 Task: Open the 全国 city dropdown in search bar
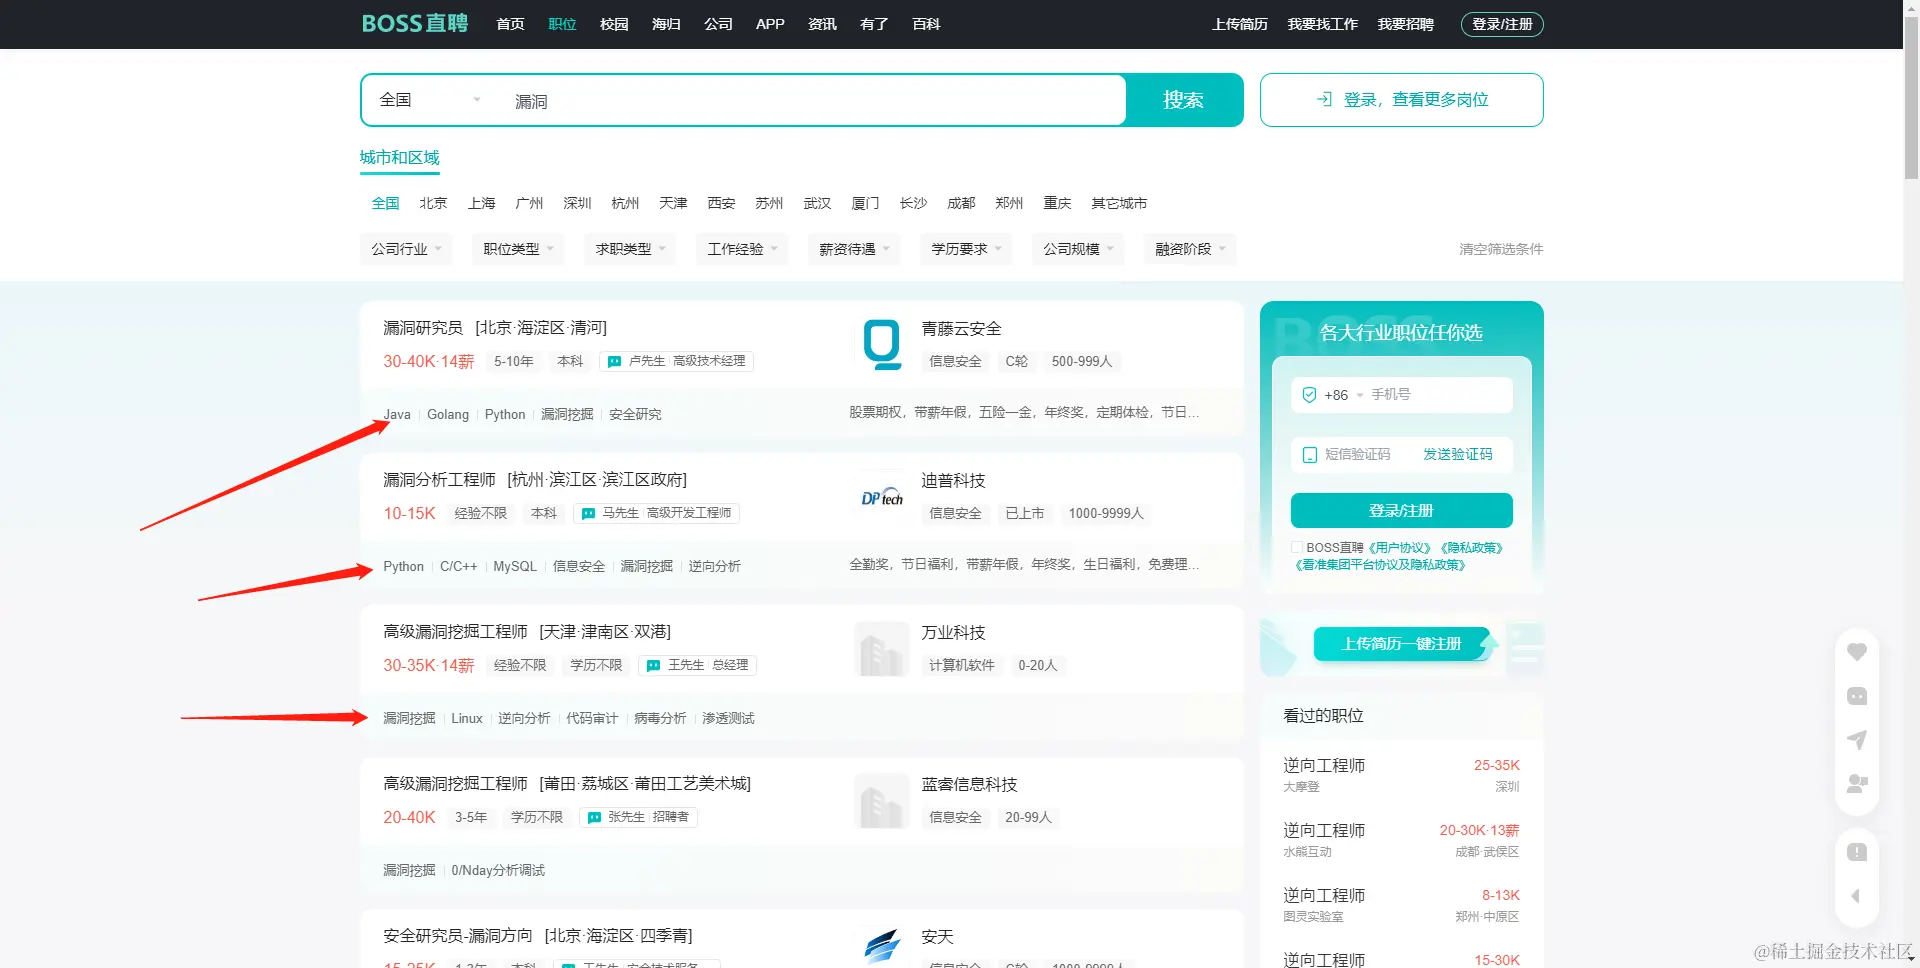pos(430,100)
